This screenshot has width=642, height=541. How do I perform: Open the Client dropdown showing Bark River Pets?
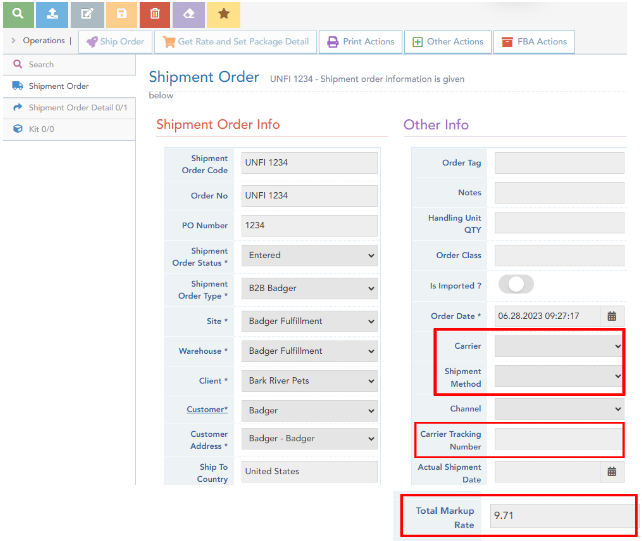pyautogui.click(x=310, y=381)
